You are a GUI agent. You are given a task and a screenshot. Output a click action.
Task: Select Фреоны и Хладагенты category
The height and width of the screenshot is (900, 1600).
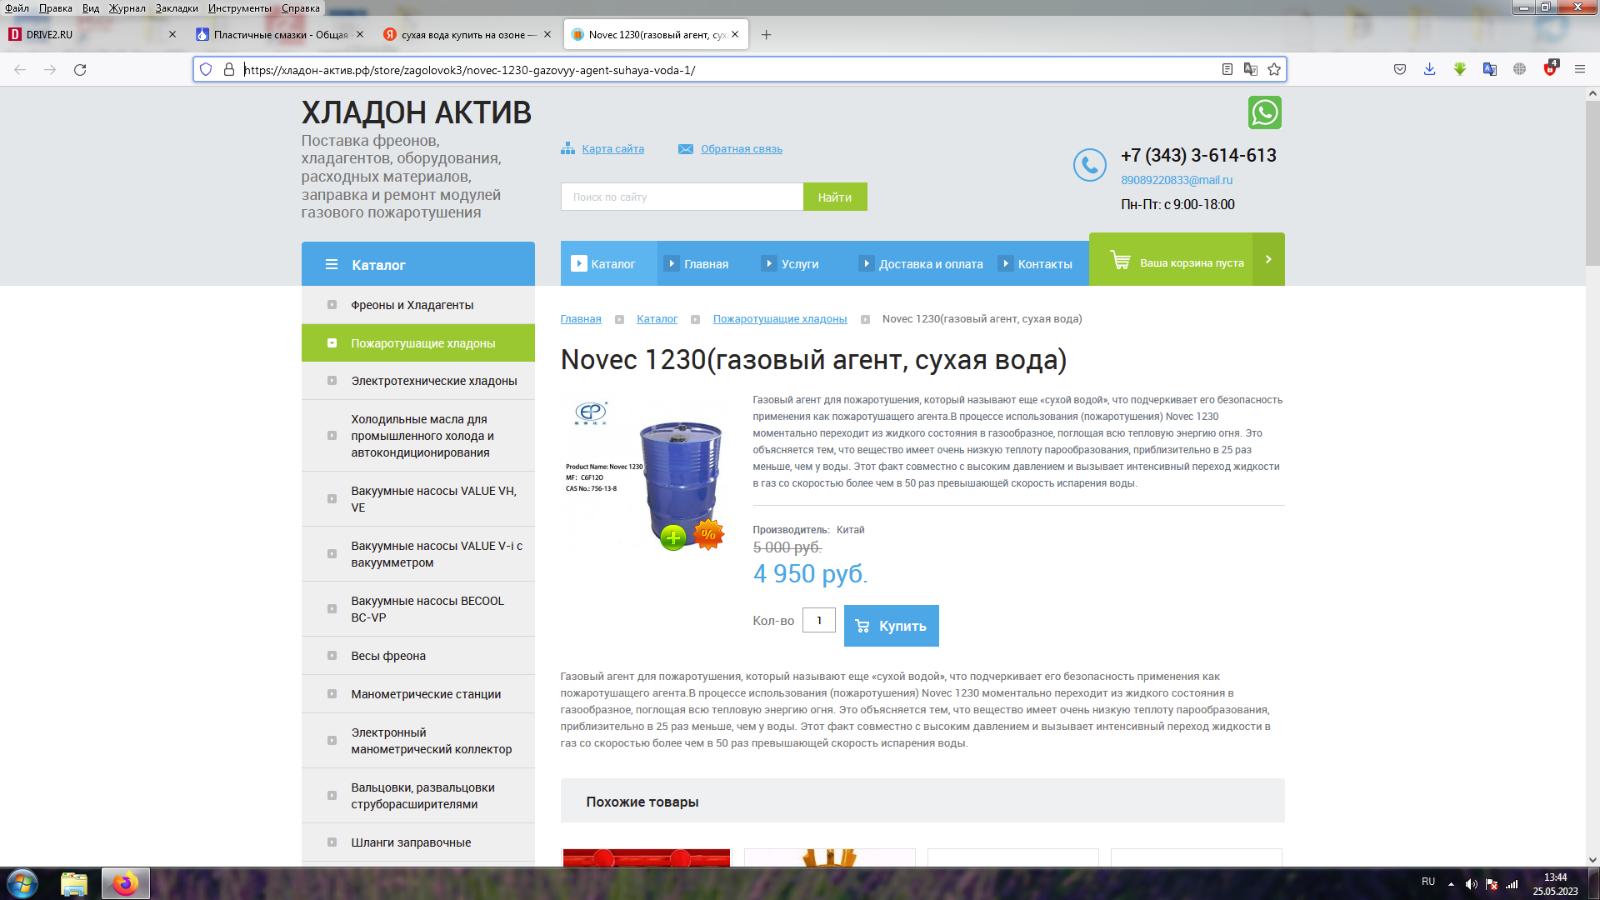[418, 305]
